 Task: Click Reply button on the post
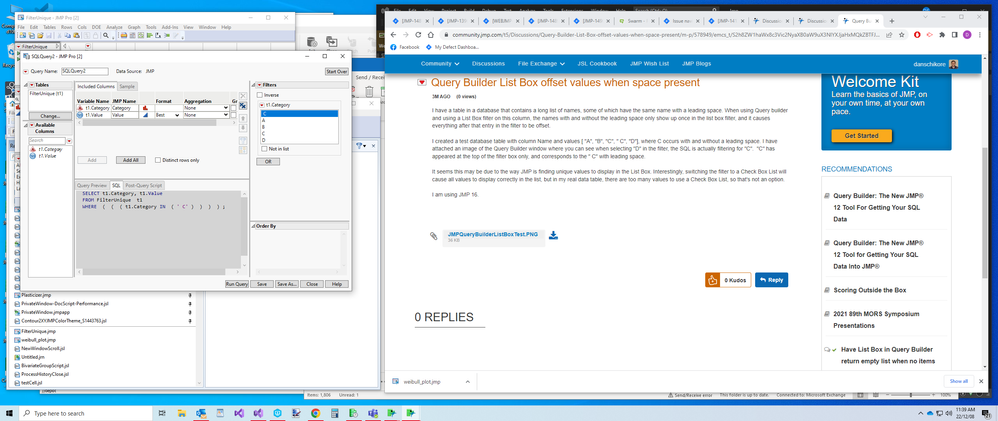point(771,280)
